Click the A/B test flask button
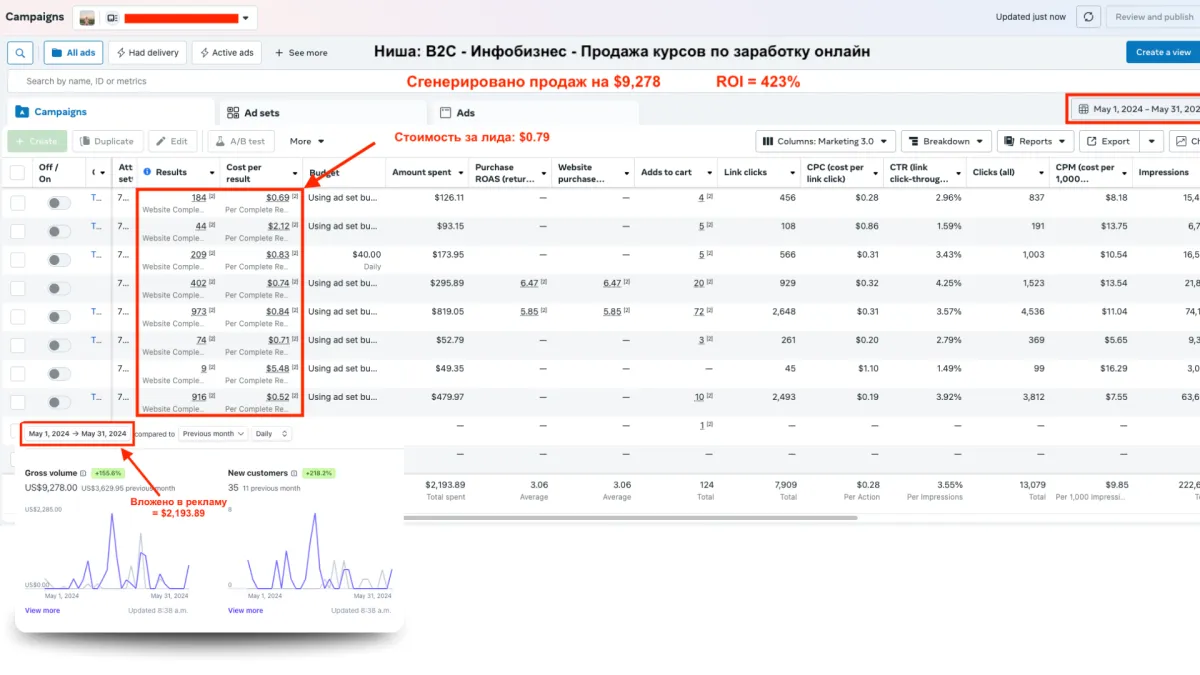1200x675 pixels. click(240, 142)
